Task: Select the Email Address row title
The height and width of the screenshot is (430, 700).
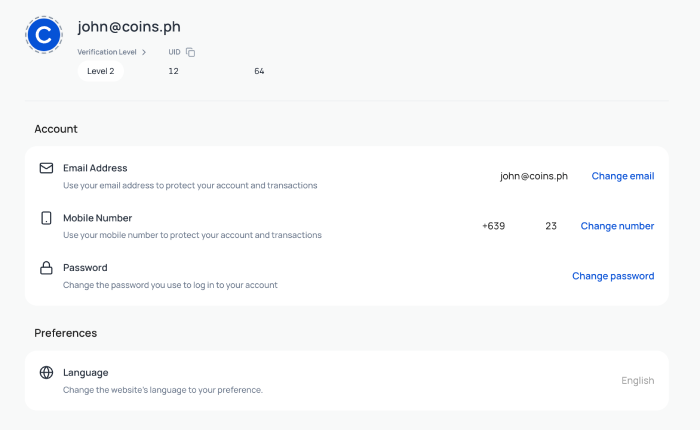Action: pyautogui.click(x=95, y=168)
